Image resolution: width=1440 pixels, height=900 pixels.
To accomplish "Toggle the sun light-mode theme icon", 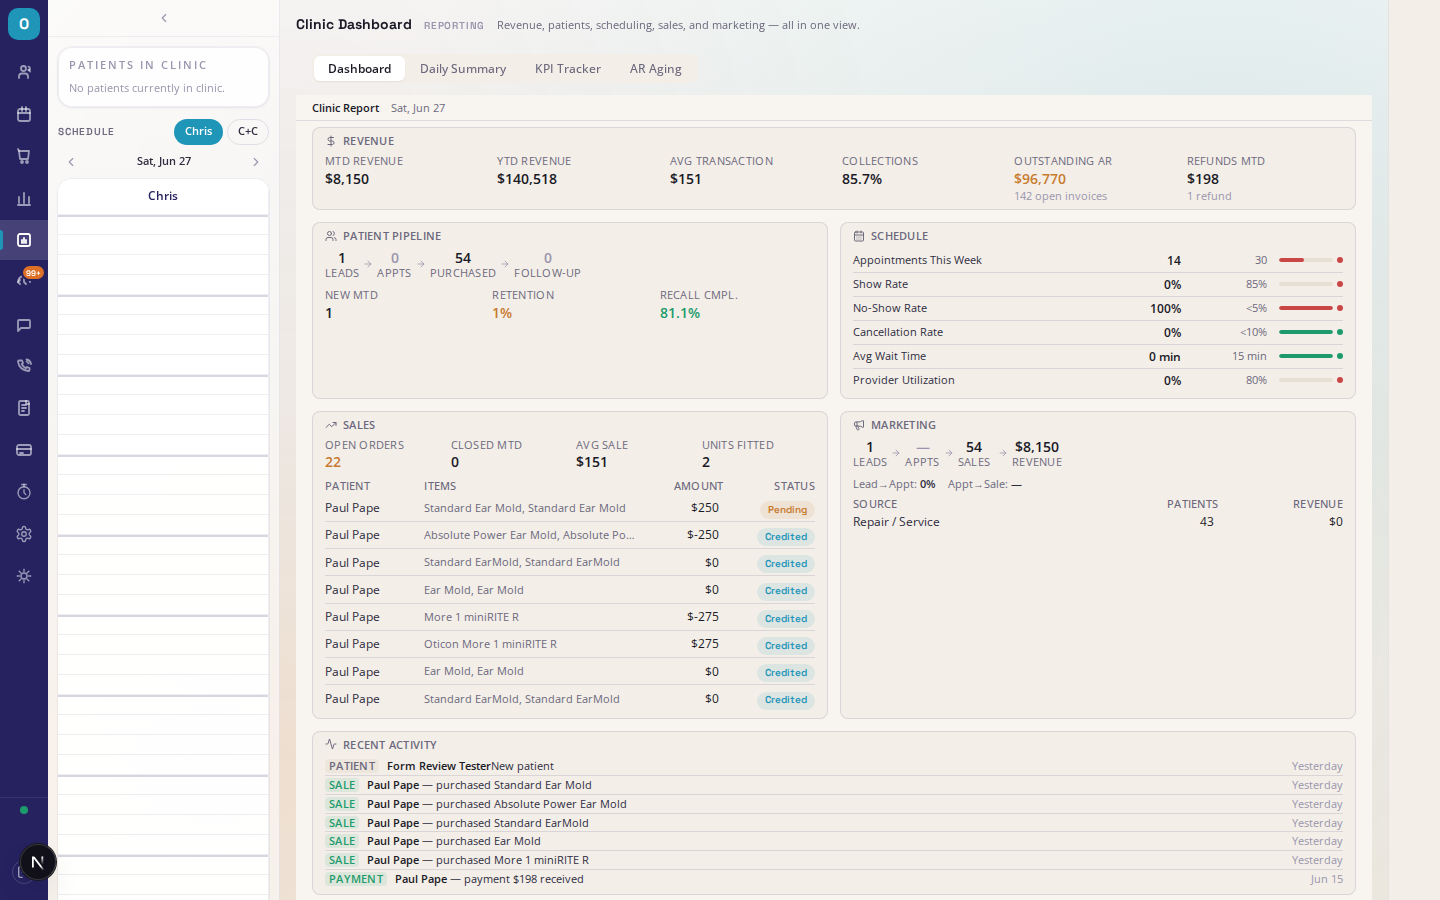I will 24,576.
